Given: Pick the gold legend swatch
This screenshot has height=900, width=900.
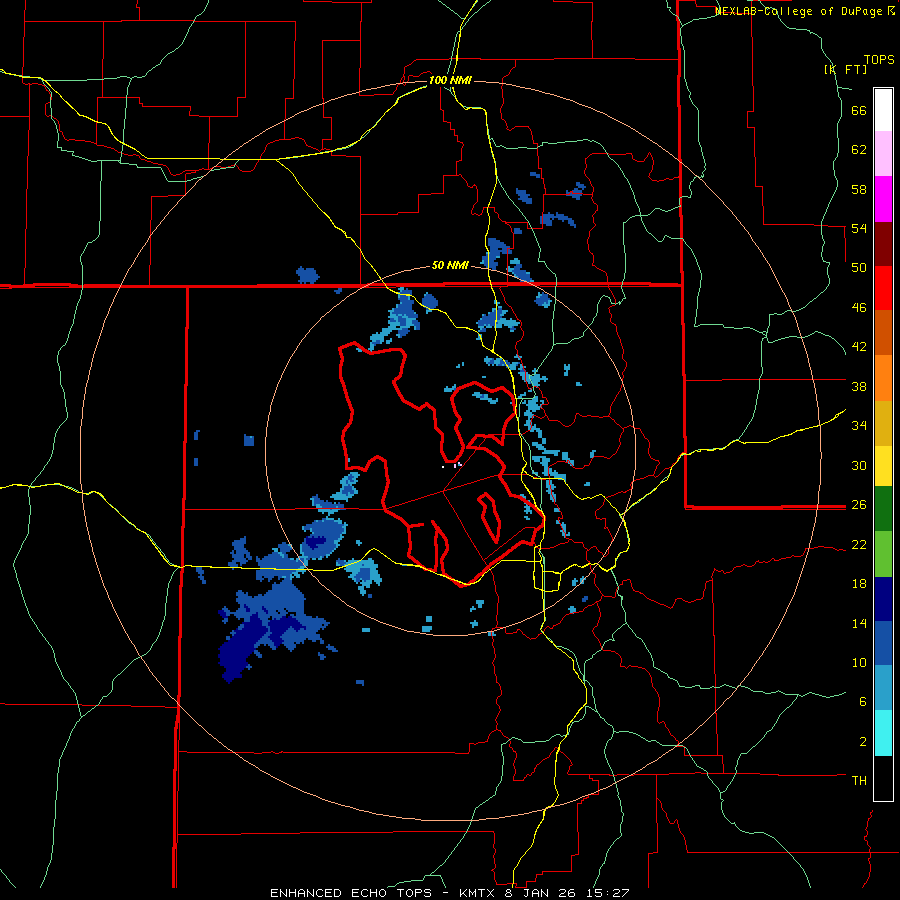Looking at the screenshot, I should [883, 423].
